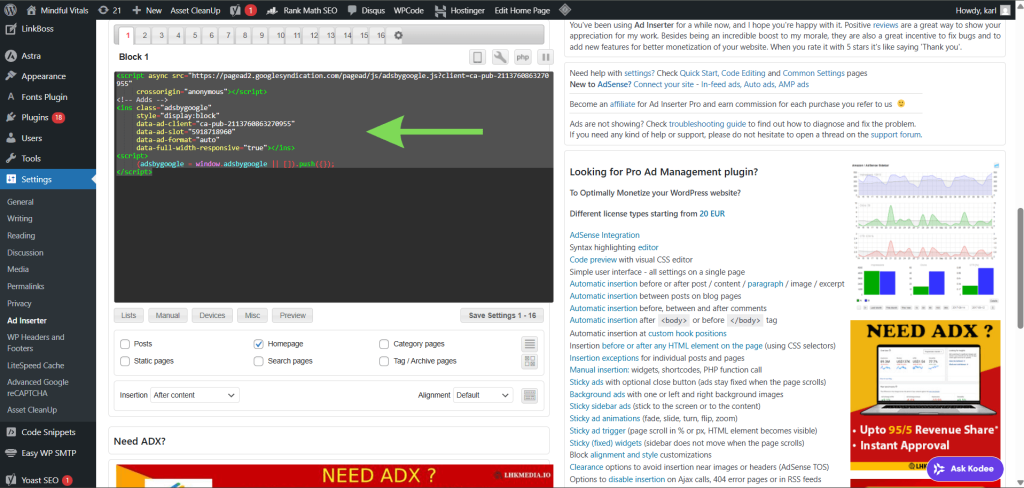Open Ad Inserter general settings gear tab

tap(398, 35)
